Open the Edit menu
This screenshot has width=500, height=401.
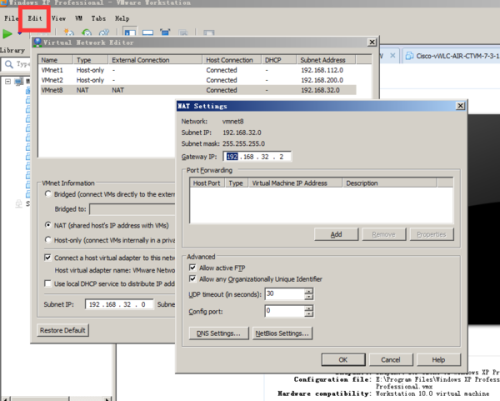[35, 18]
